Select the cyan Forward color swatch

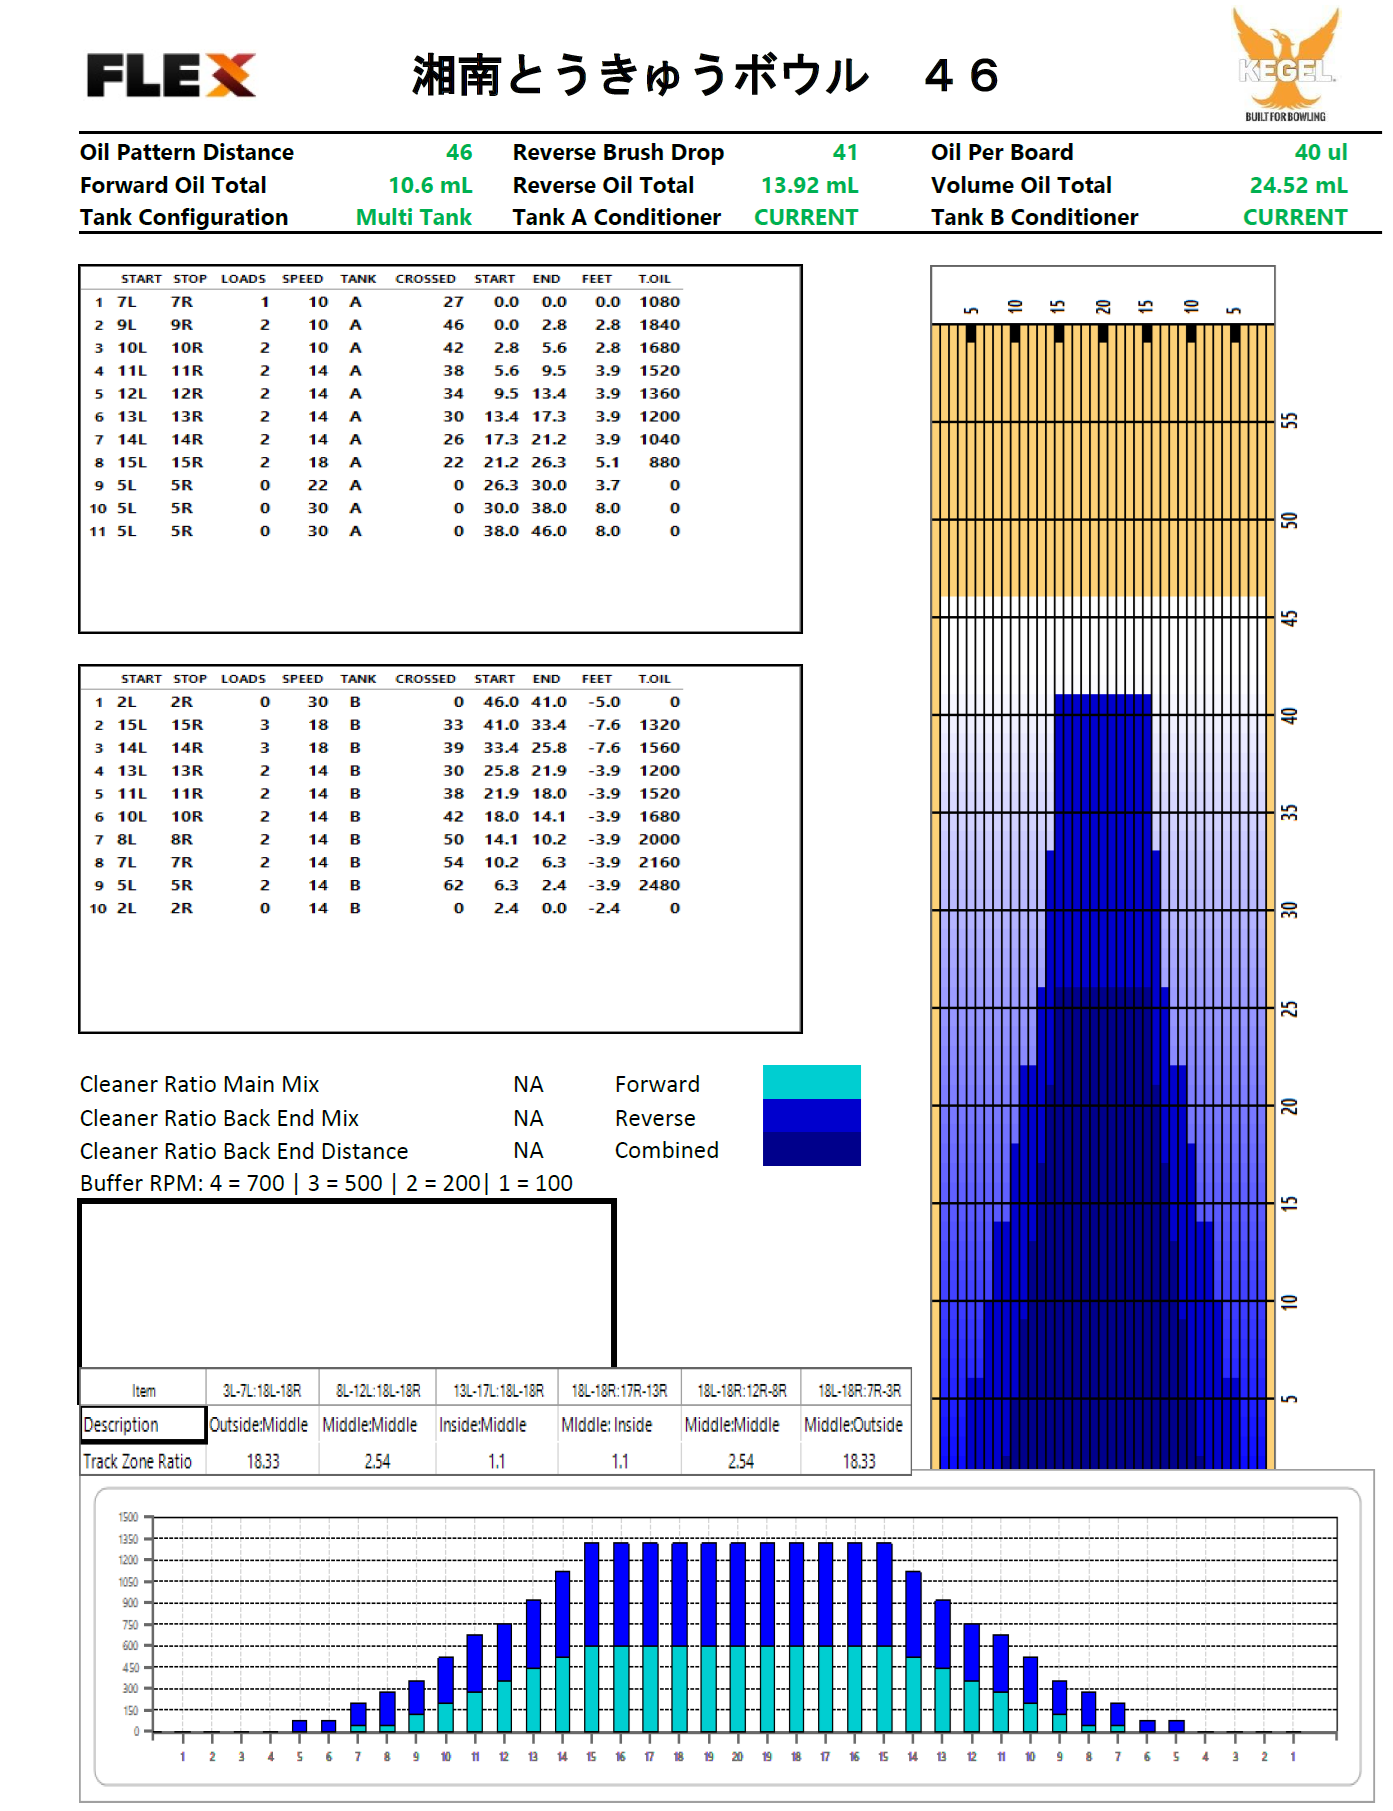pos(811,1082)
